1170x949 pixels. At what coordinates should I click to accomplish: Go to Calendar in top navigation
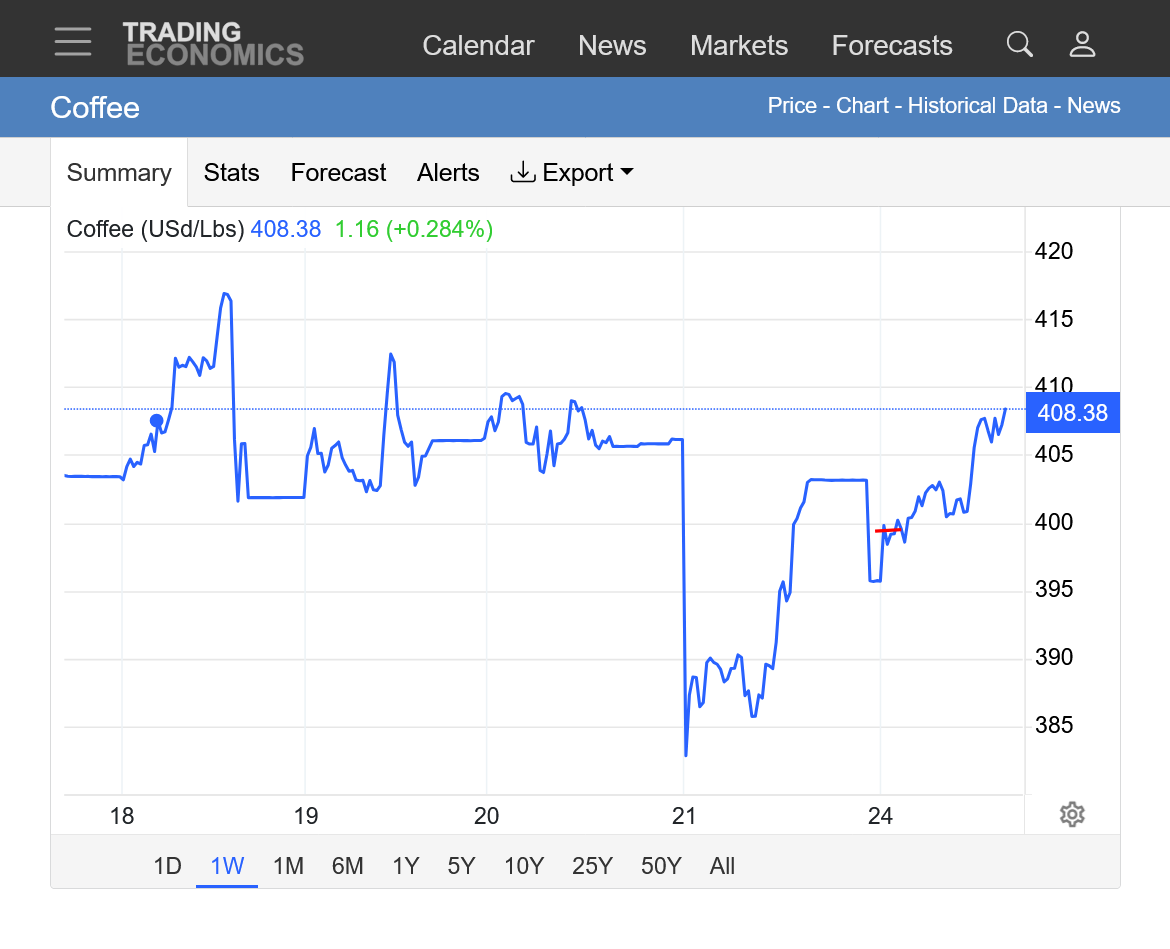478,46
